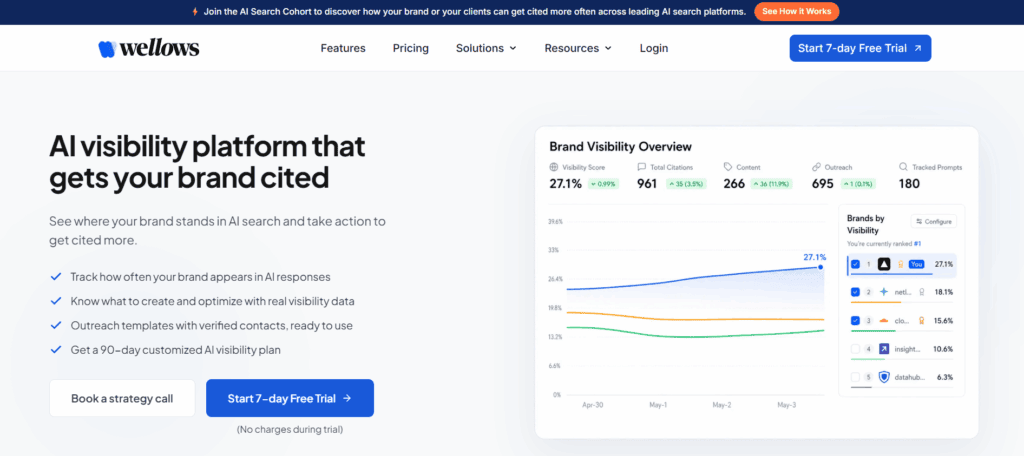
Task: Click the 'May-2' date label on chart axis
Action: point(722,406)
